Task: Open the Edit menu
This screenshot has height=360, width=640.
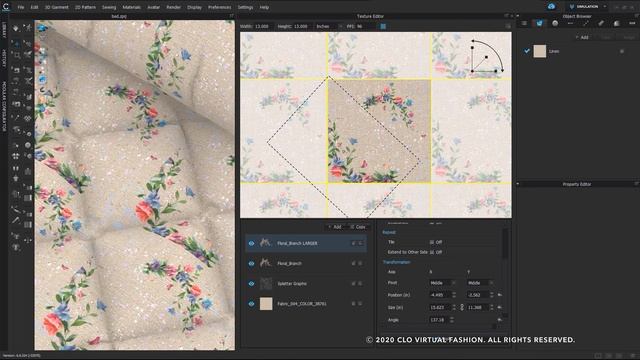Action: click(x=34, y=7)
